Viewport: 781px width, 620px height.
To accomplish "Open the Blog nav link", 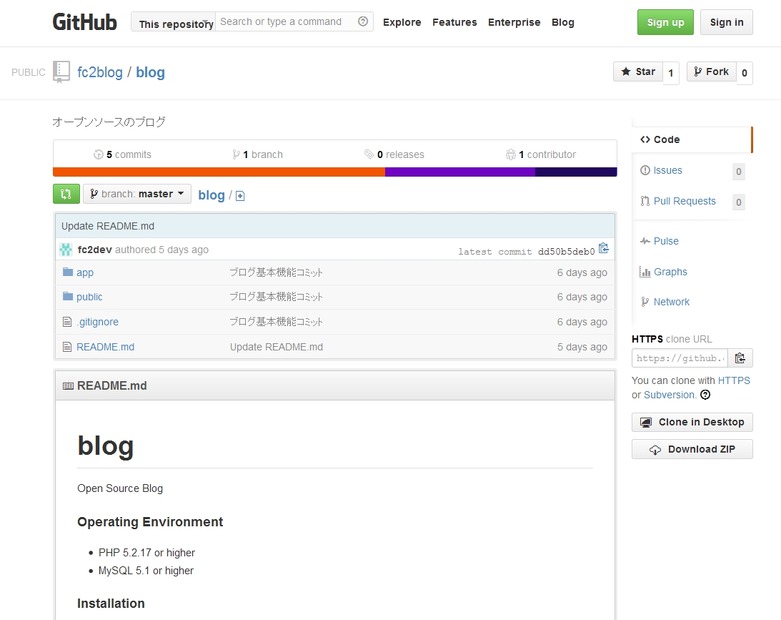I will tap(563, 22).
